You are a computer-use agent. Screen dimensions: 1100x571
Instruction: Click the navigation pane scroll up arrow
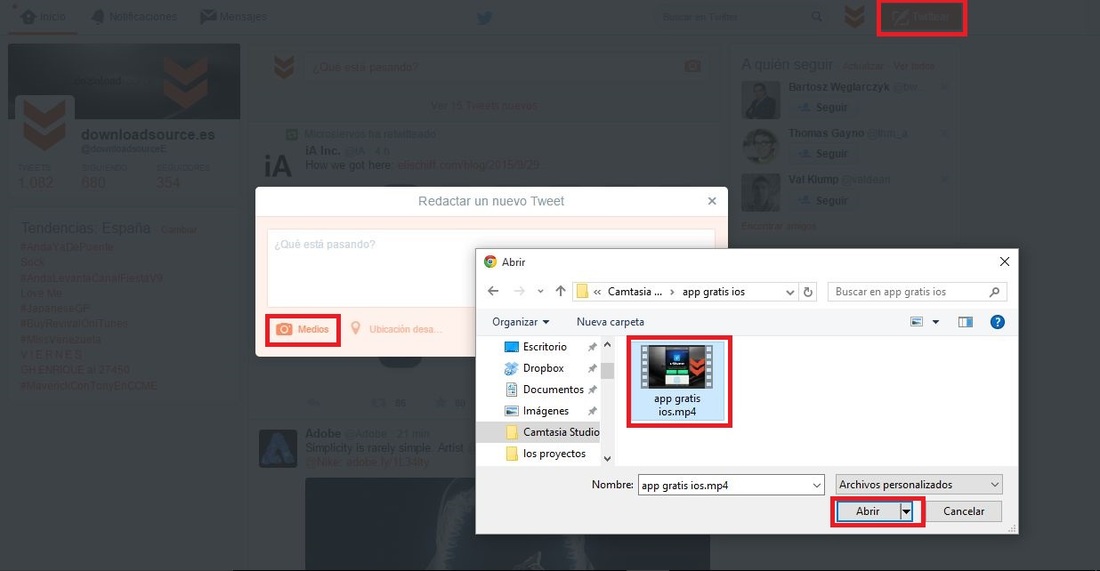click(608, 345)
